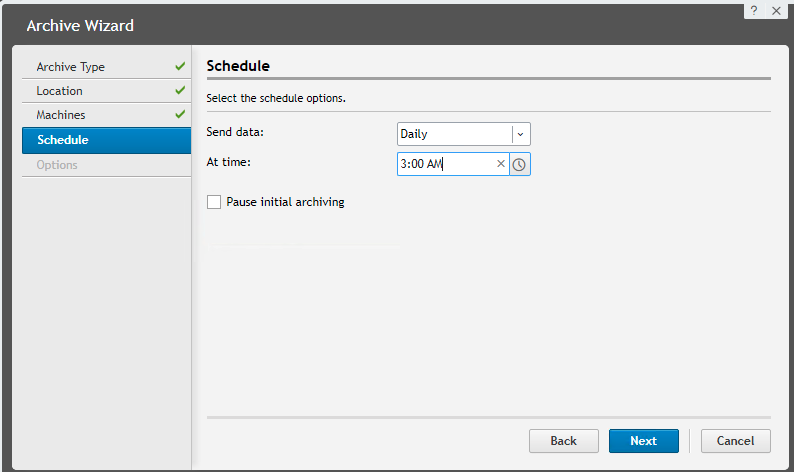The height and width of the screenshot is (472, 794).
Task: Cancel the archive wizard
Action: (x=735, y=441)
